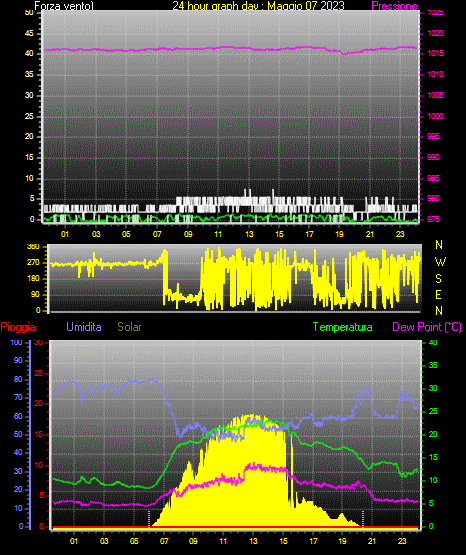Screen dimensions: 466x555
Task: Click the Pressione legend label
Action: coord(394,6)
